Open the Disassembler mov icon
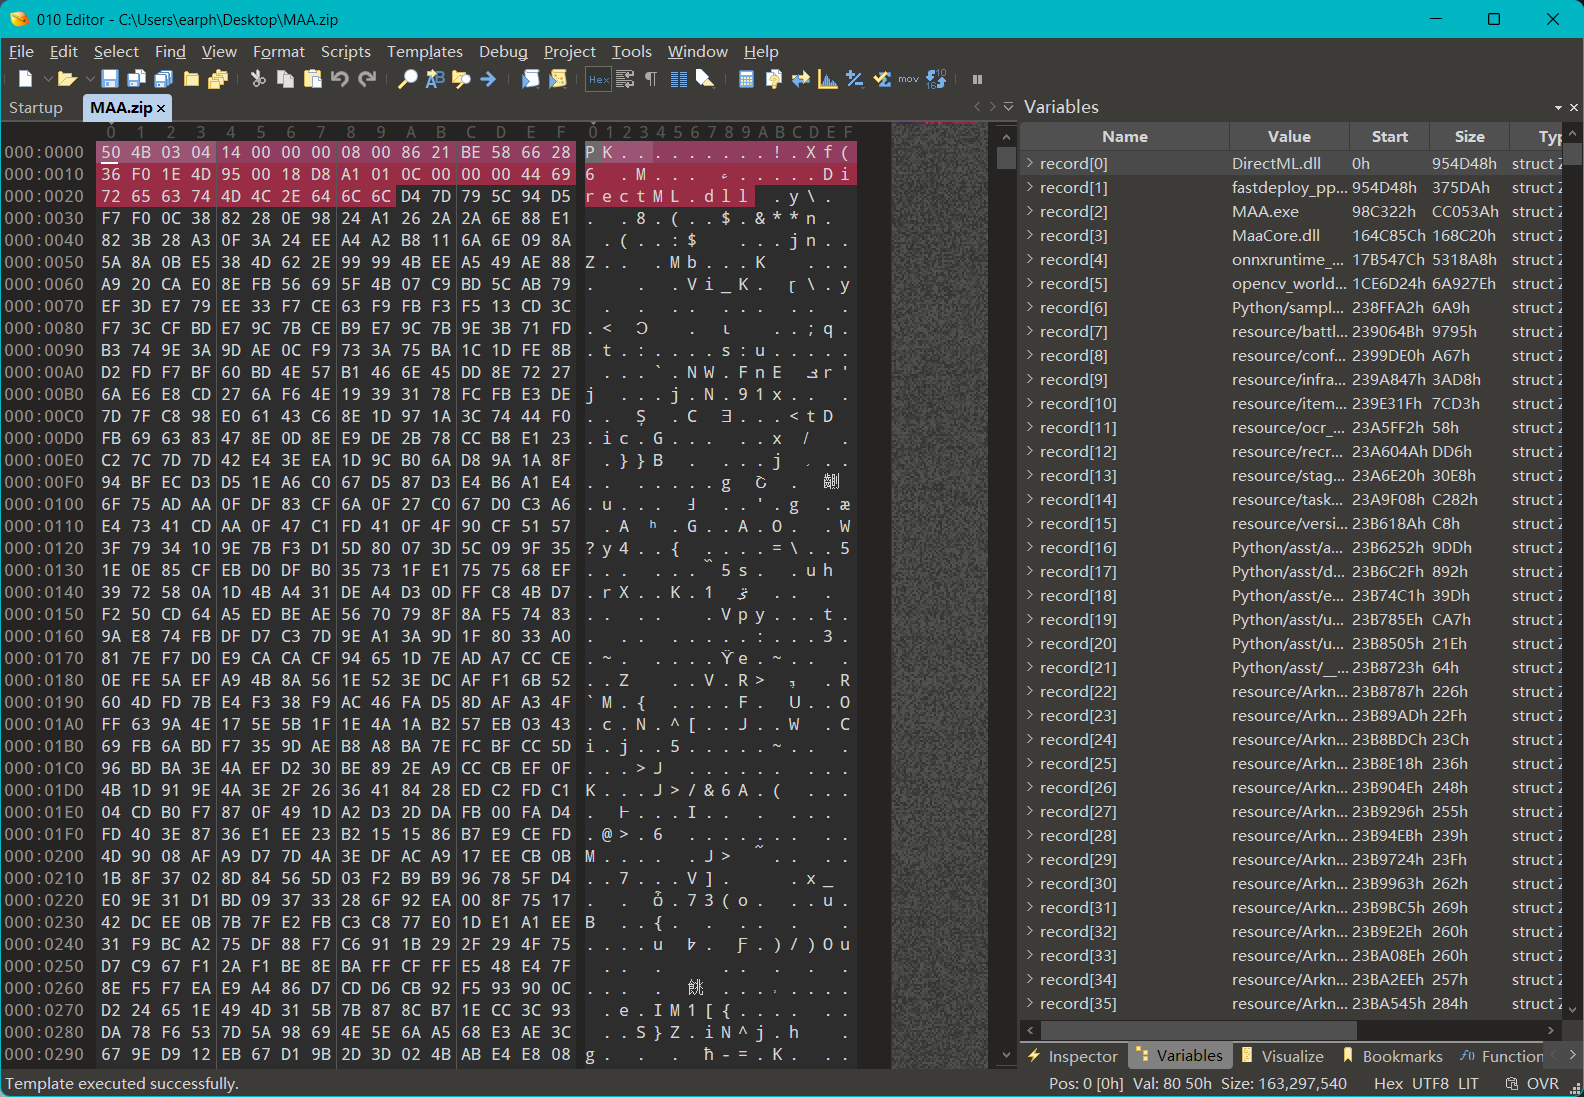This screenshot has width=1584, height=1097. point(908,79)
